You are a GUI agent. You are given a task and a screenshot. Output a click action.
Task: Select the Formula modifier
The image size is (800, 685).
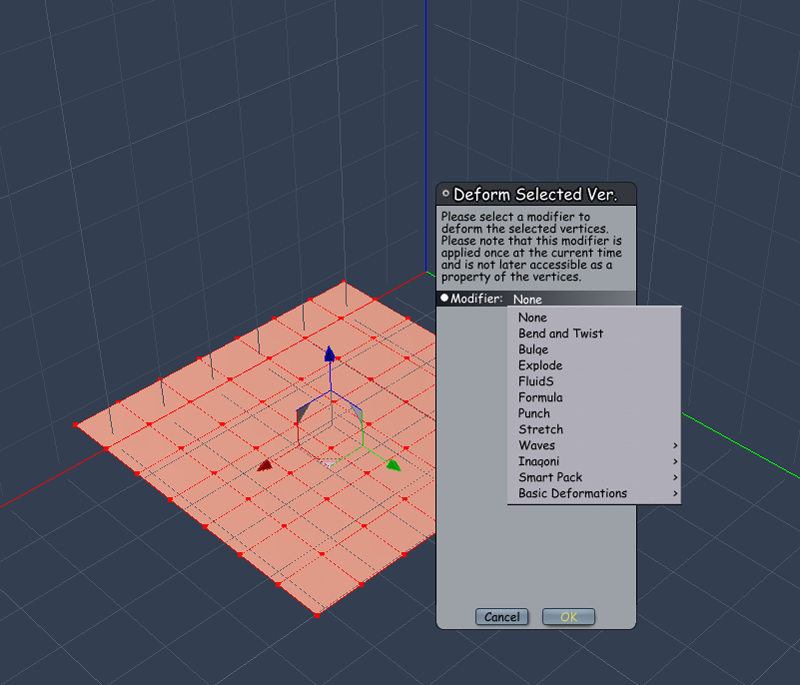(x=594, y=397)
